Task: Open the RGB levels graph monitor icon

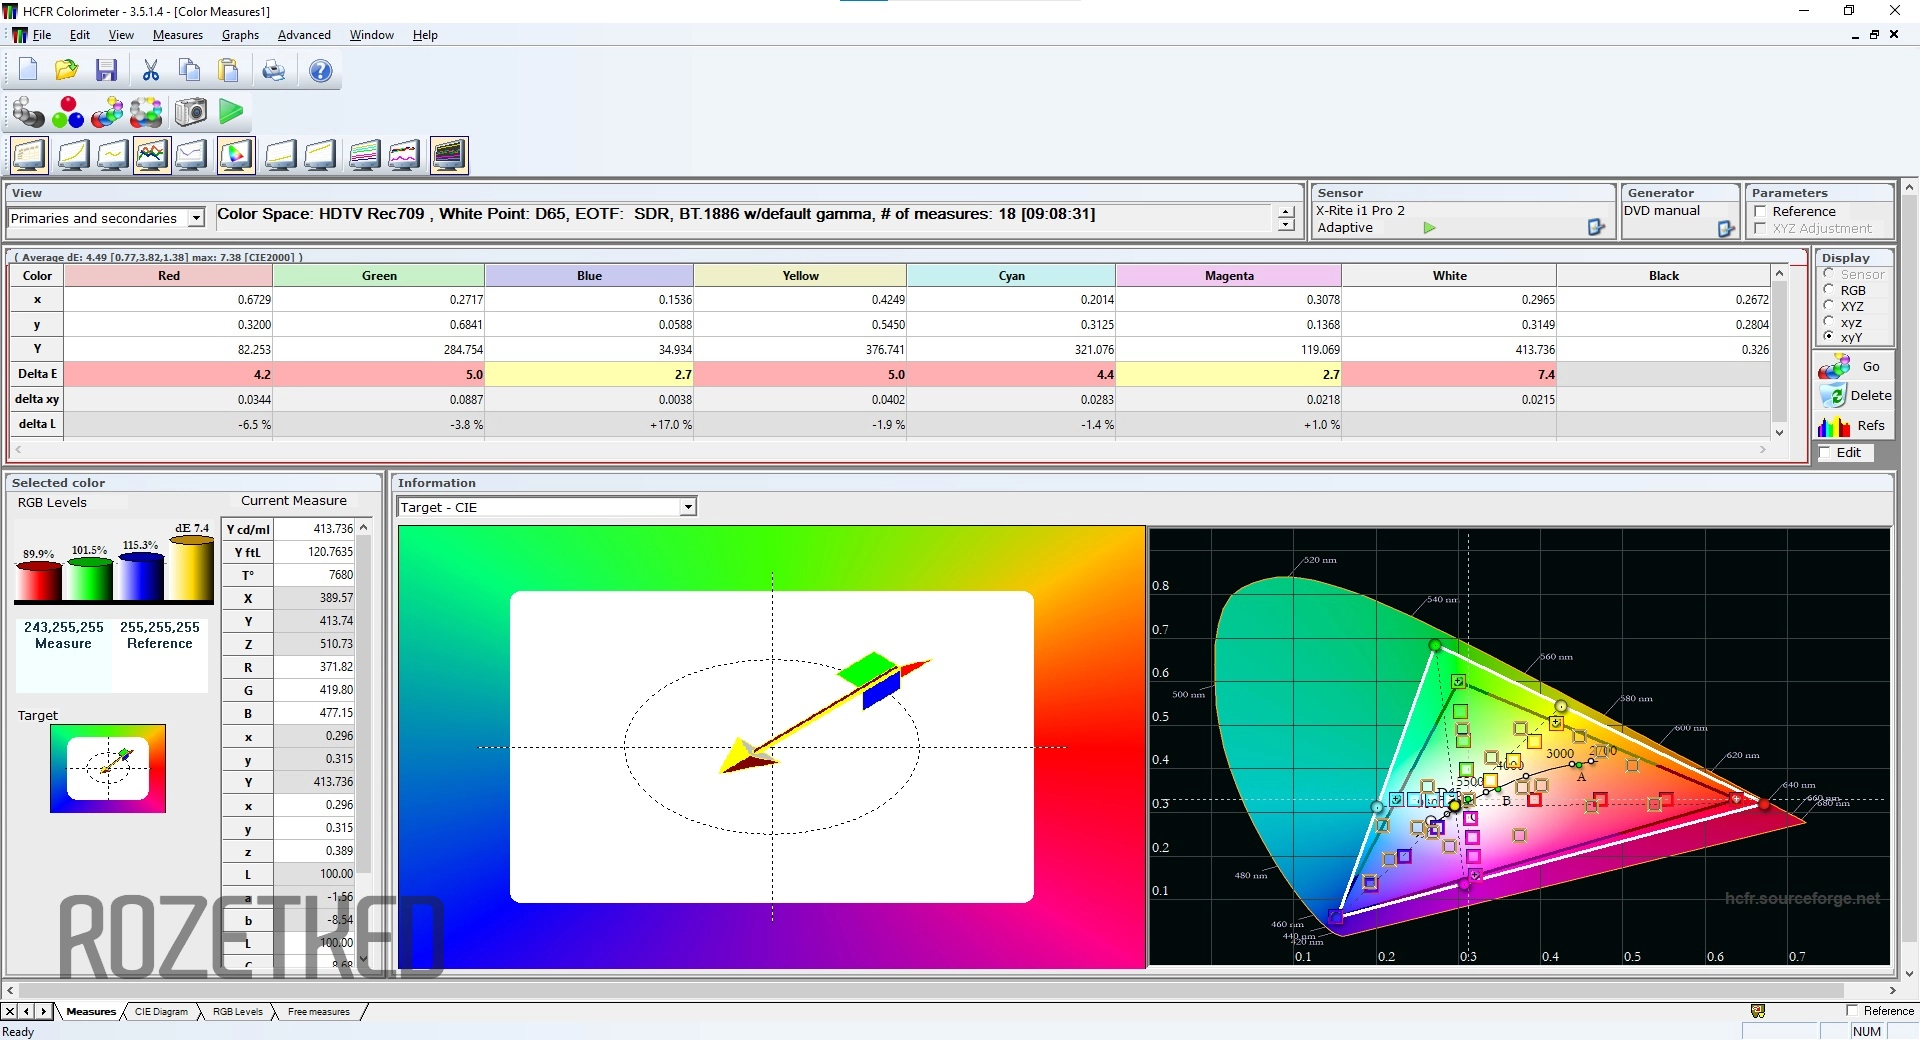Action: [x=152, y=156]
